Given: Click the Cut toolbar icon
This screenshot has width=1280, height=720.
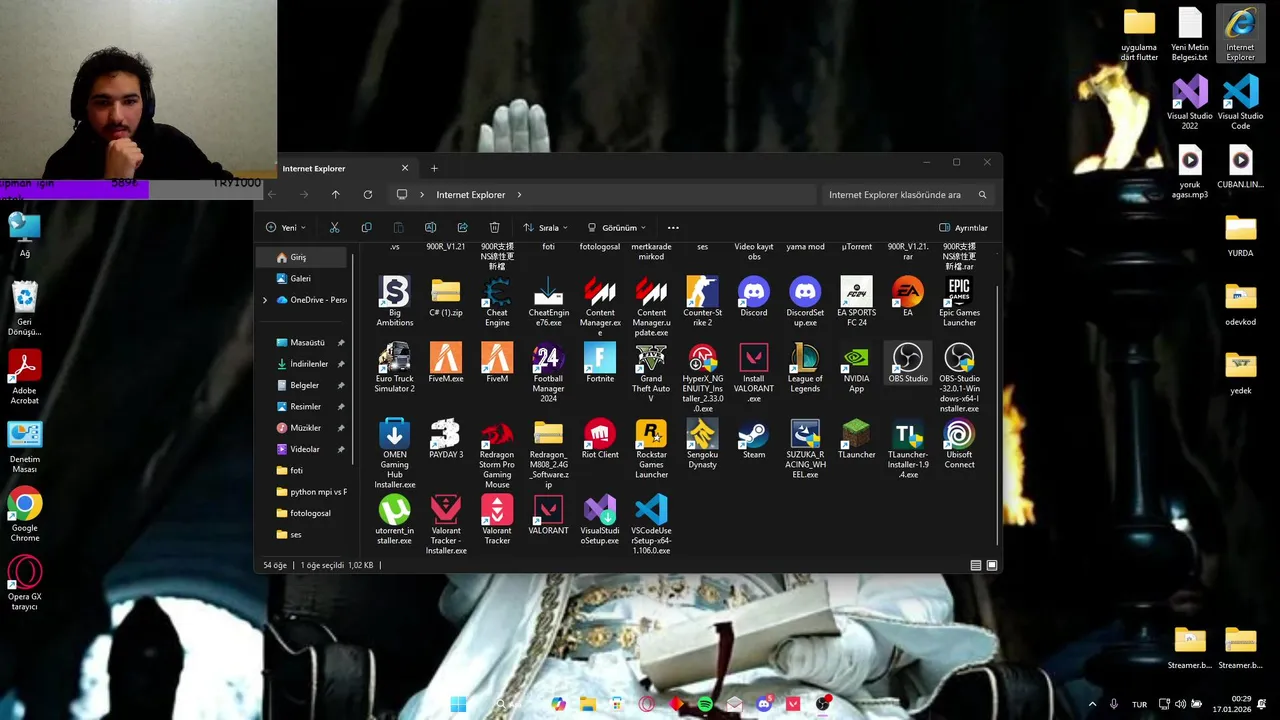Looking at the screenshot, I should (x=334, y=228).
